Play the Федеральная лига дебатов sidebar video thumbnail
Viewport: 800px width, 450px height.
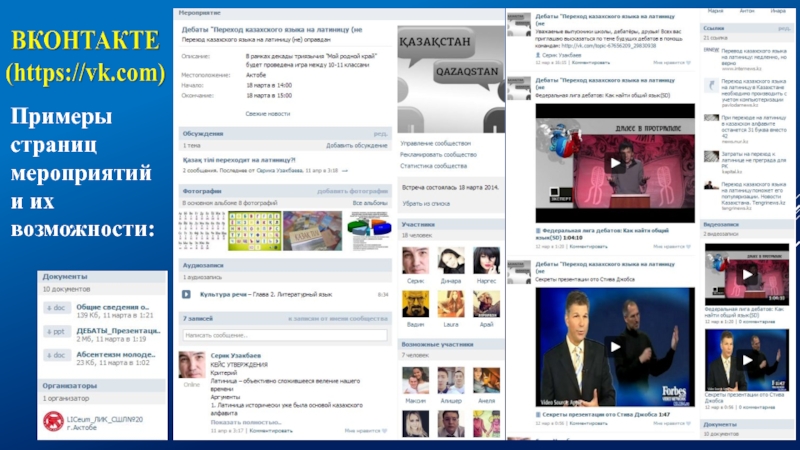coord(747,274)
